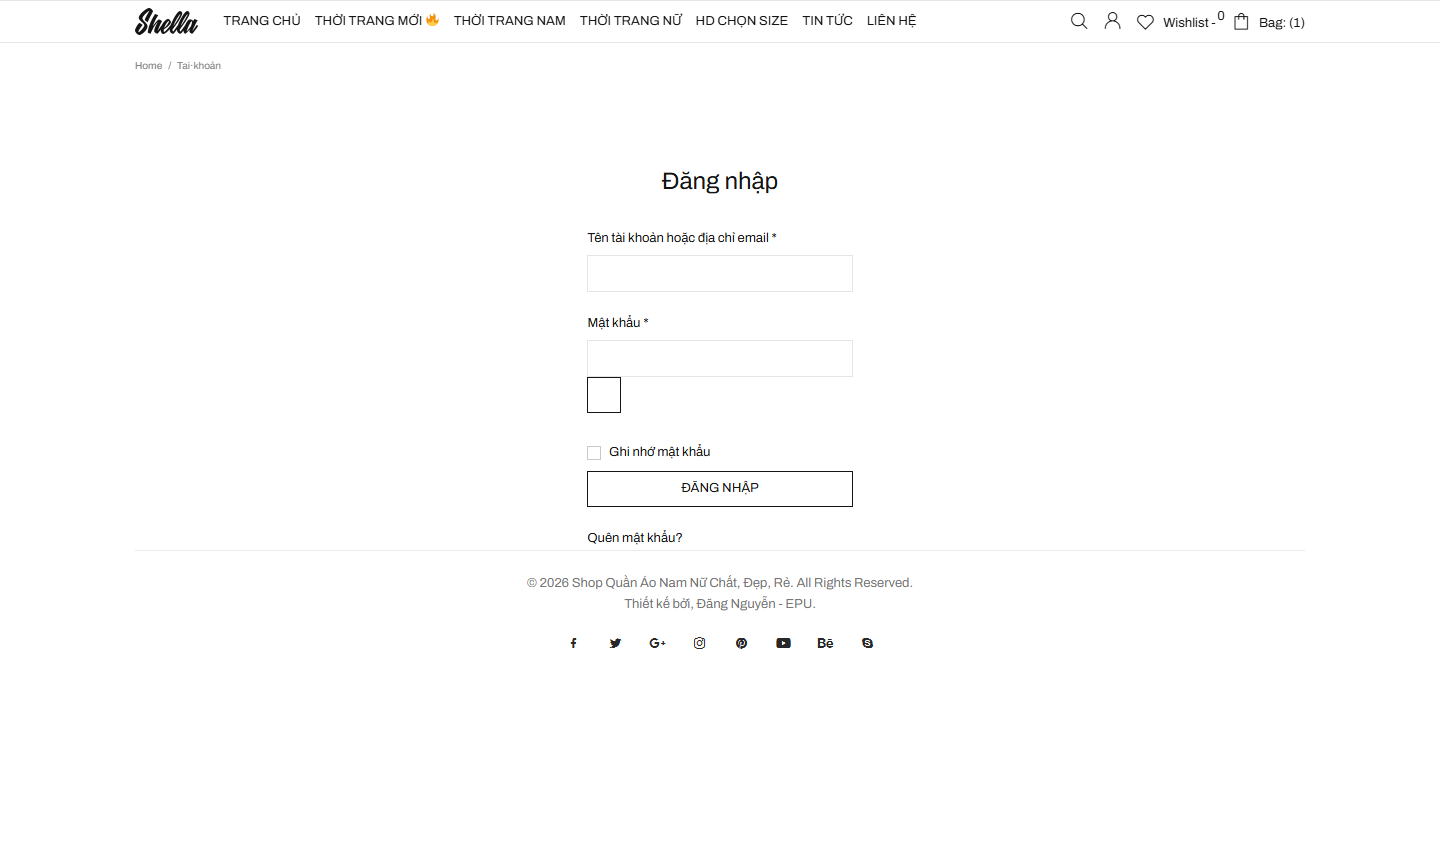1440x850 pixels.
Task: Visit the Twitter social icon
Action: (615, 643)
